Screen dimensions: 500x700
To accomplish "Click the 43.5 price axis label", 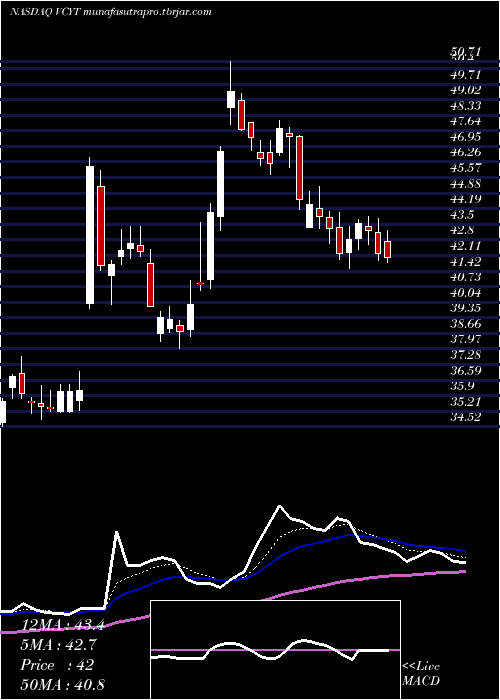I will (x=462, y=215).
